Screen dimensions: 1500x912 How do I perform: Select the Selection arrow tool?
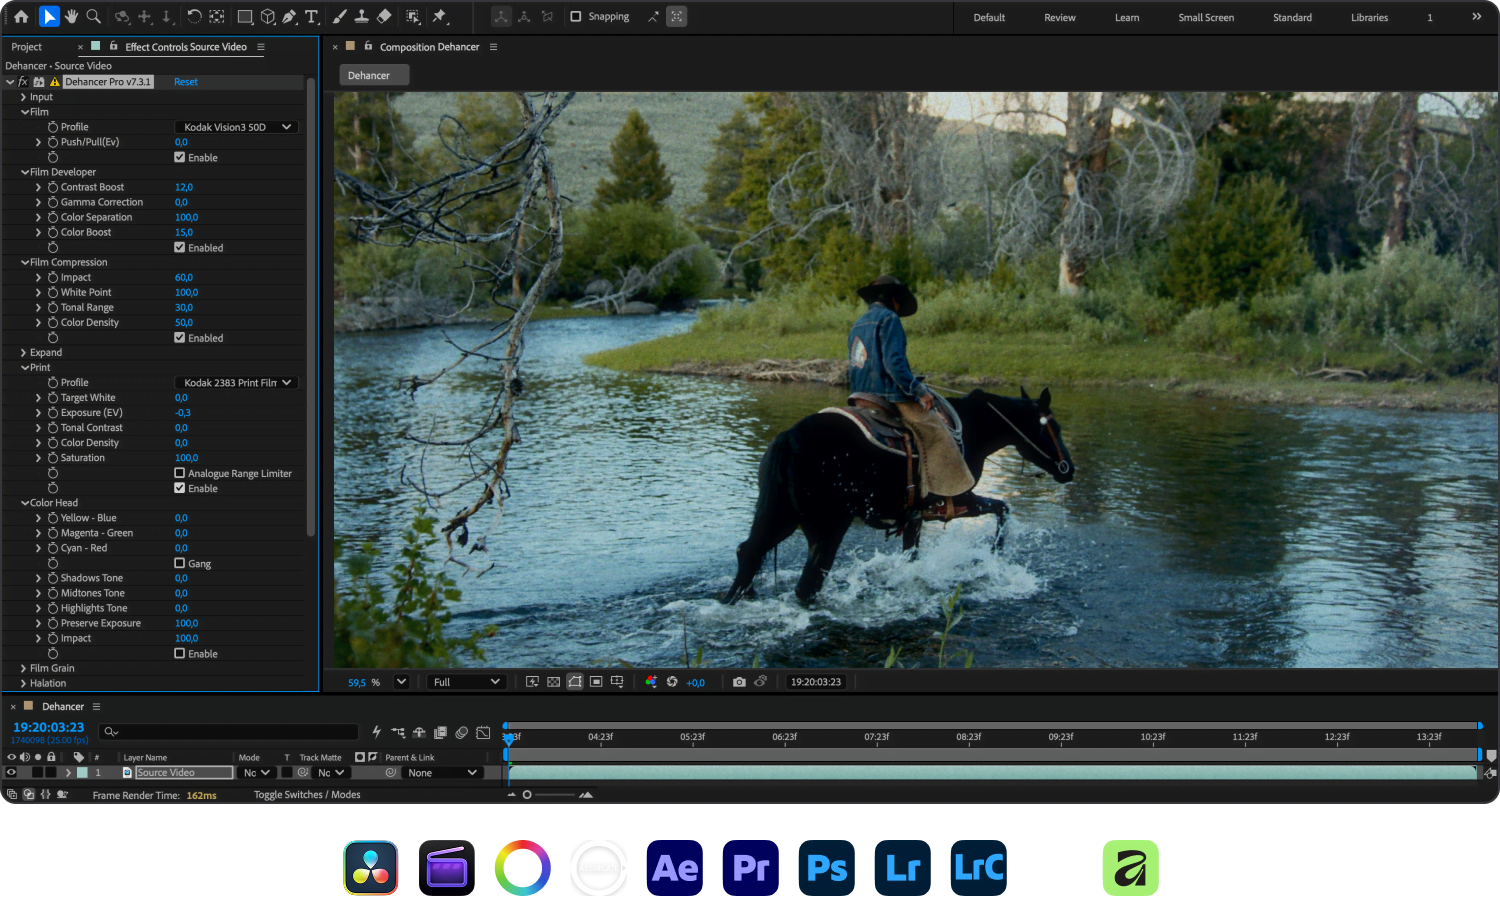[x=48, y=17]
